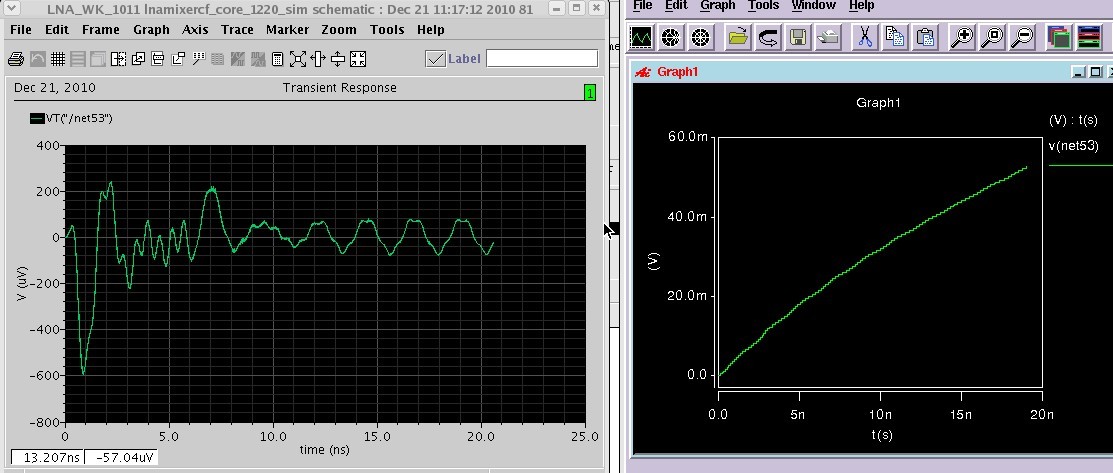
Task: Click the calculator icon in left toolbar
Action: coord(278,59)
